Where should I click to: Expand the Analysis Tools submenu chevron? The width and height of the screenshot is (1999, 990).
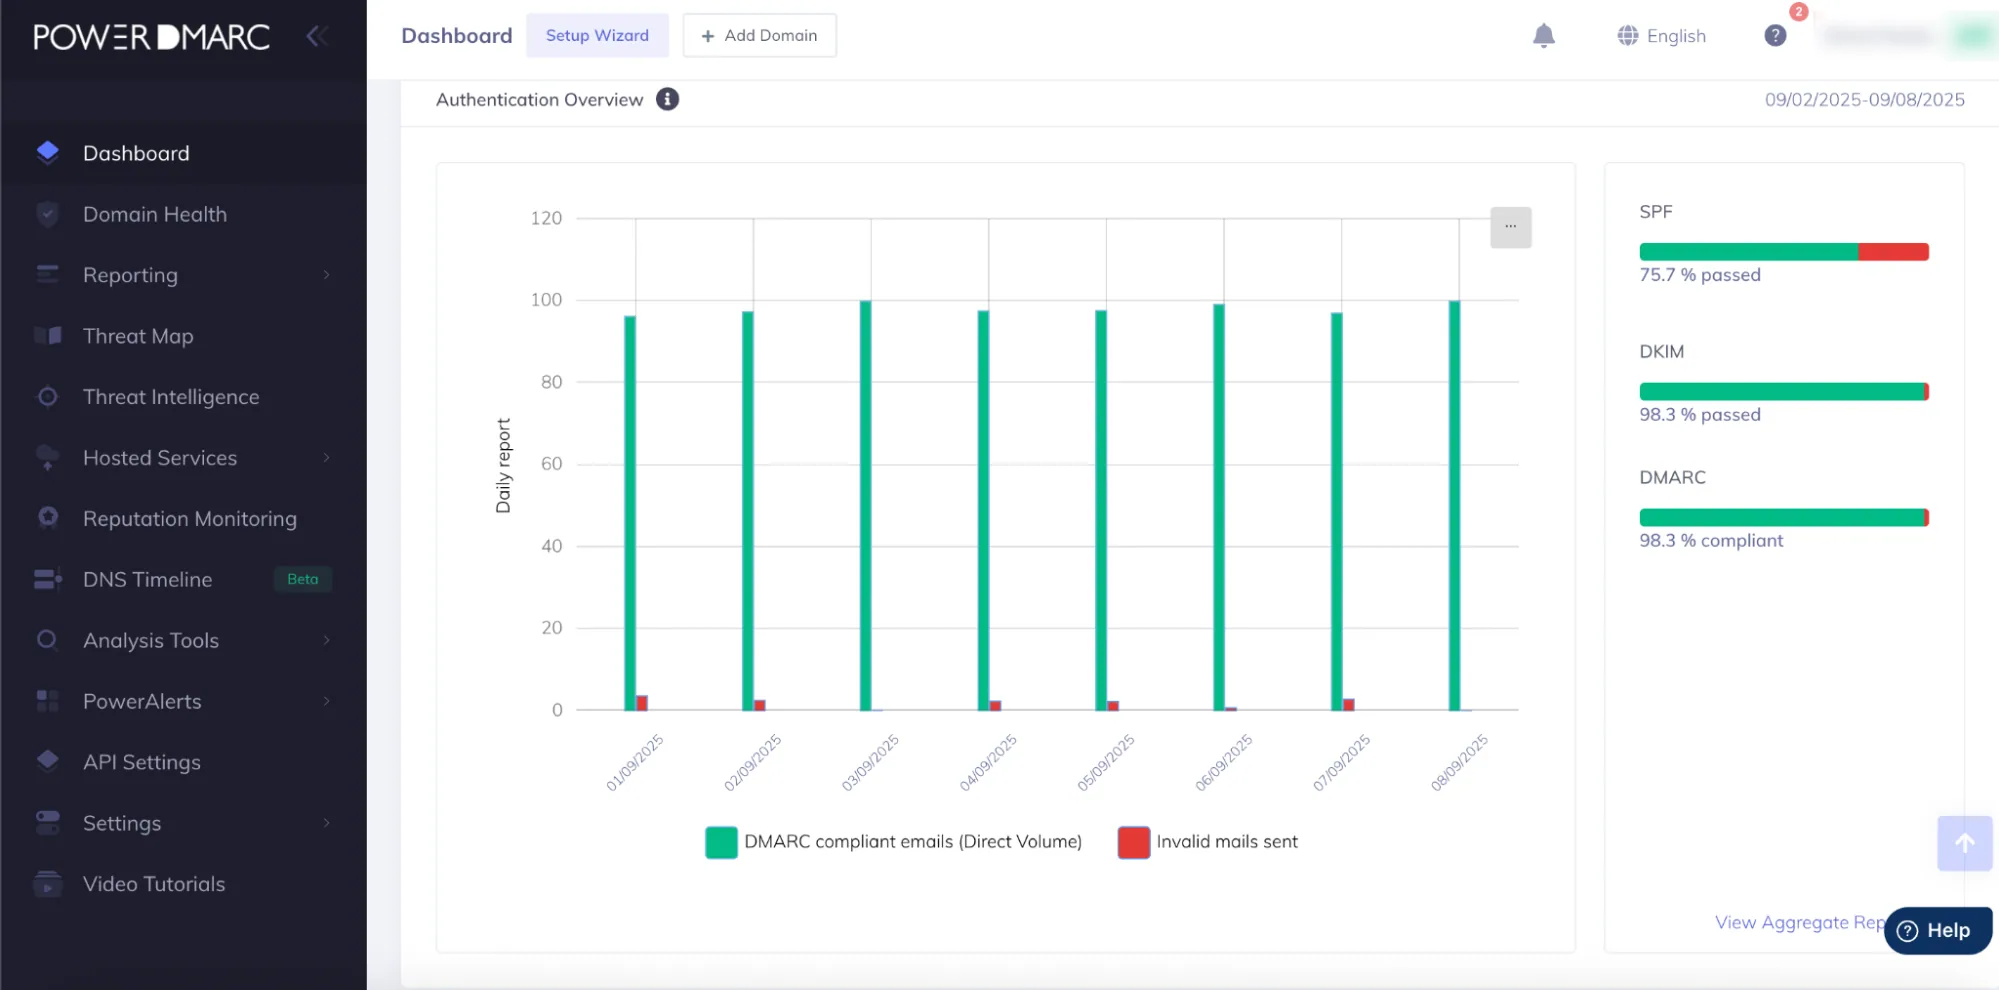coord(326,640)
